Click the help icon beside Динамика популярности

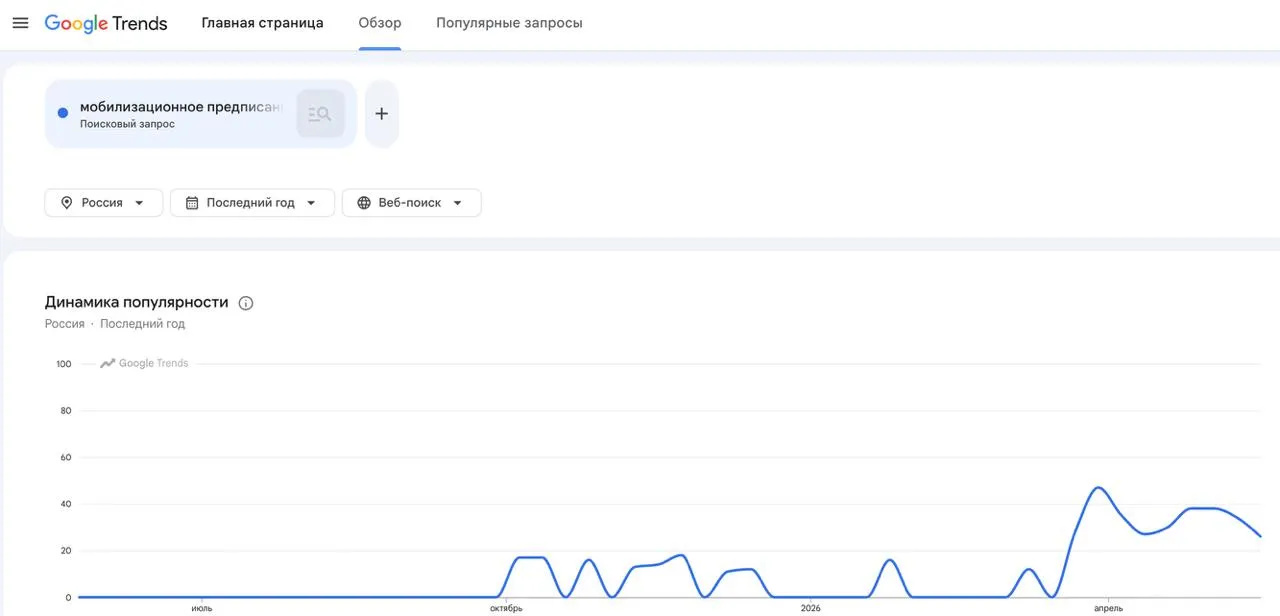point(246,303)
